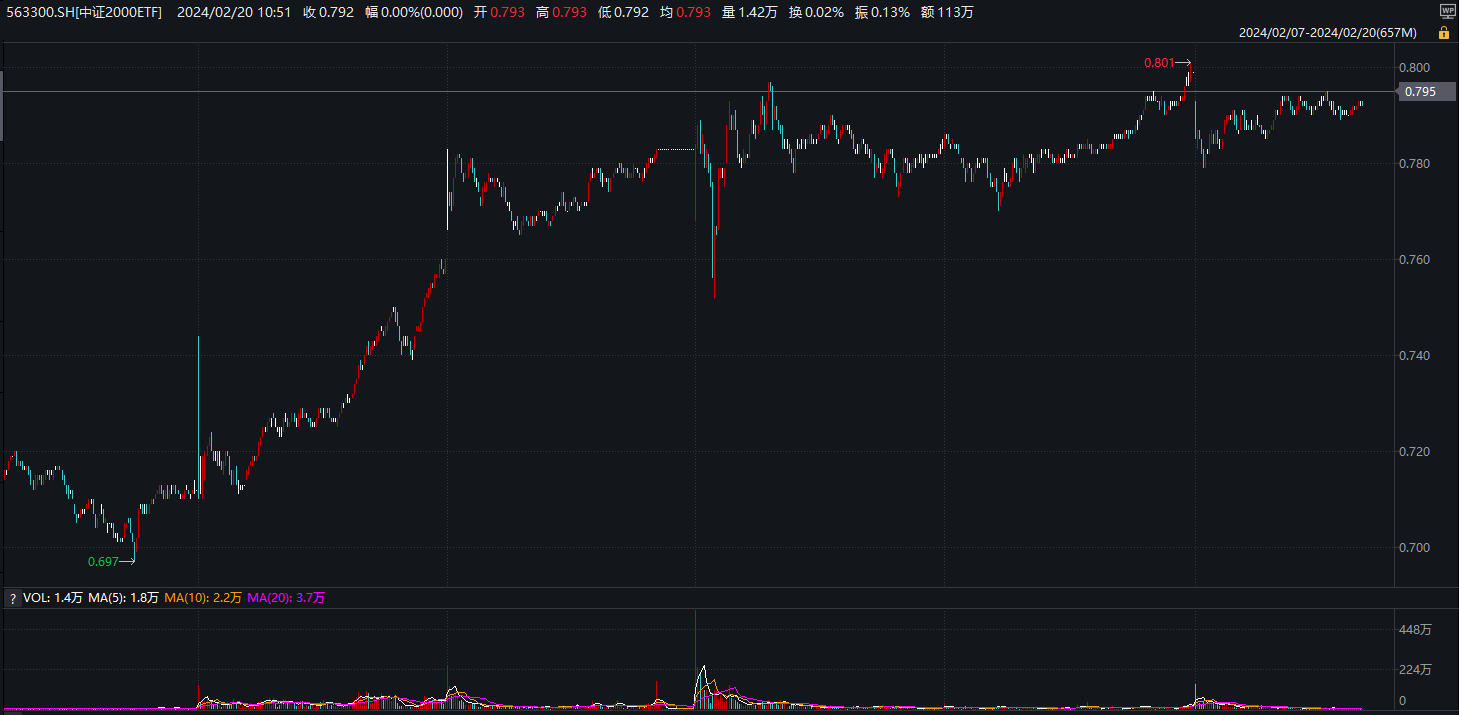Click the WP monitor icon
1459x715 pixels.
(1447, 11)
